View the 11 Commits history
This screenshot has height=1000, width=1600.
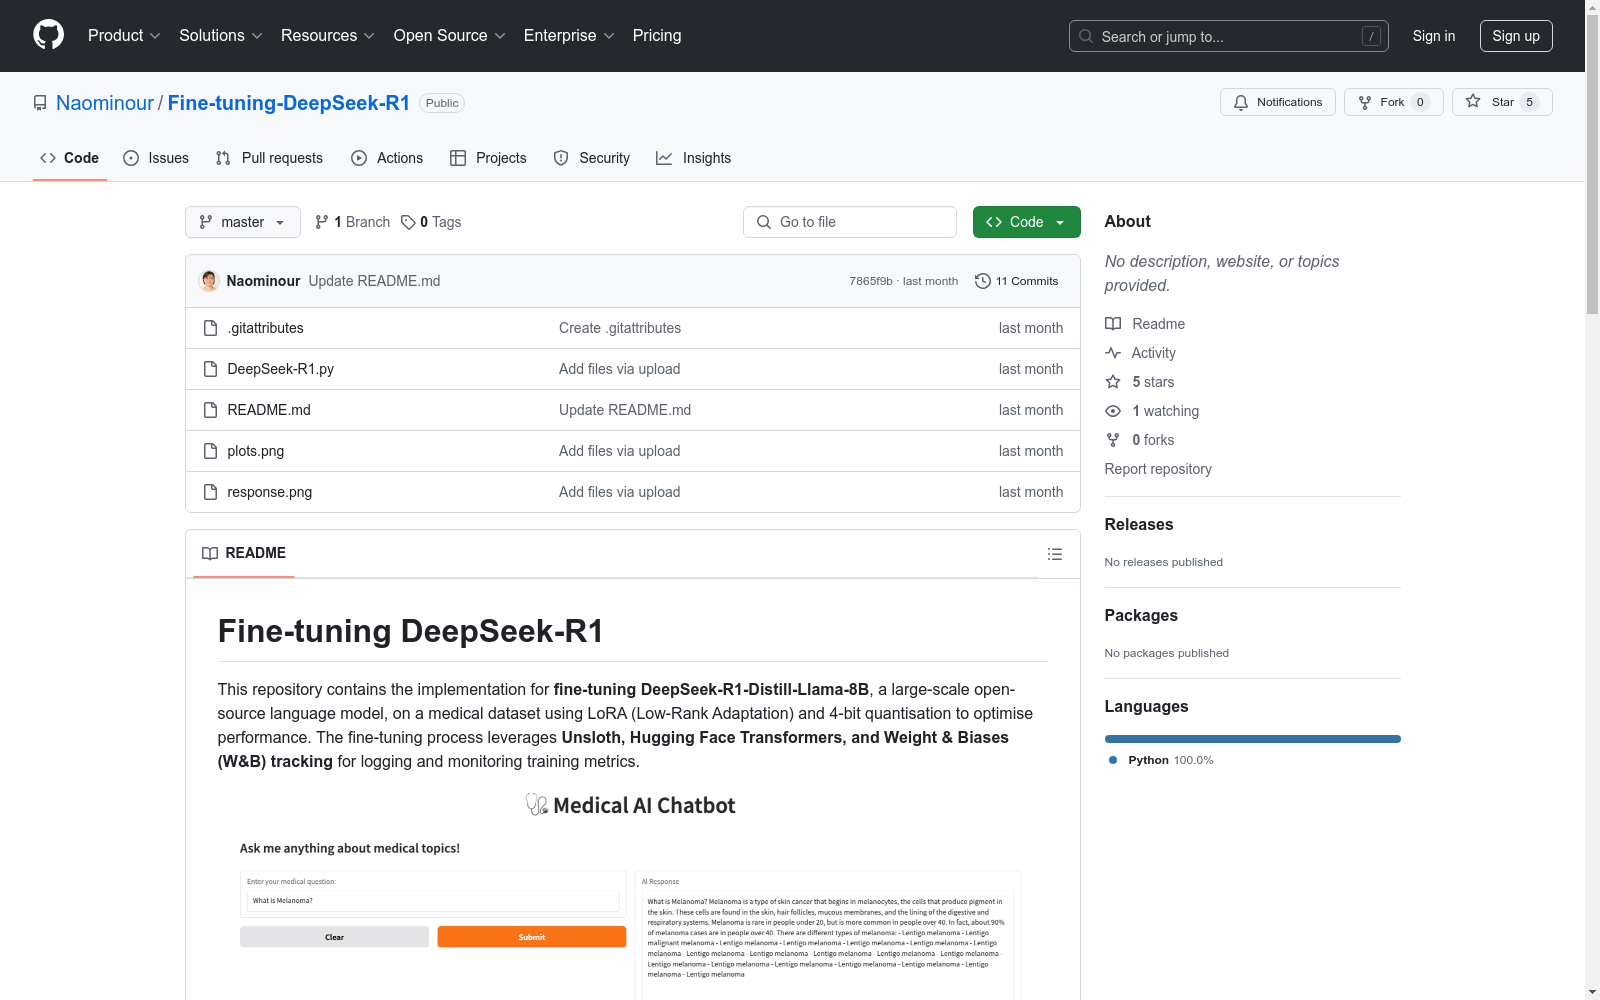coord(1016,281)
